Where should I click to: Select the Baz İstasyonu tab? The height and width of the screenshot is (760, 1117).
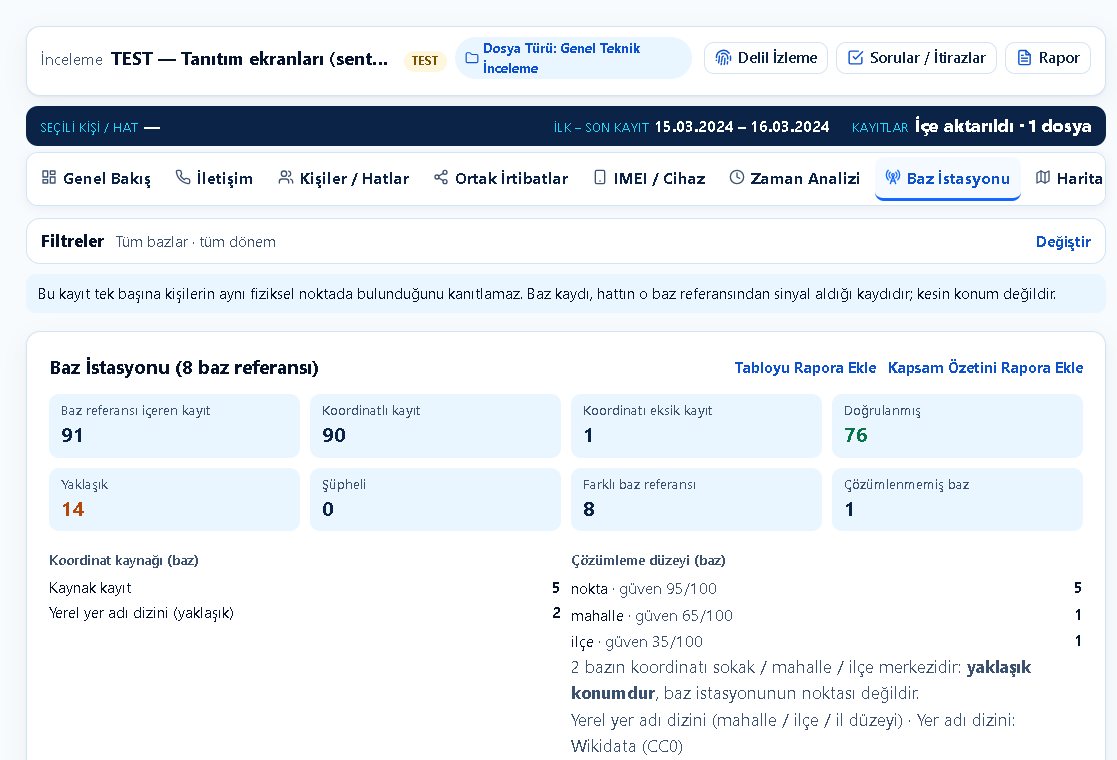point(947,178)
